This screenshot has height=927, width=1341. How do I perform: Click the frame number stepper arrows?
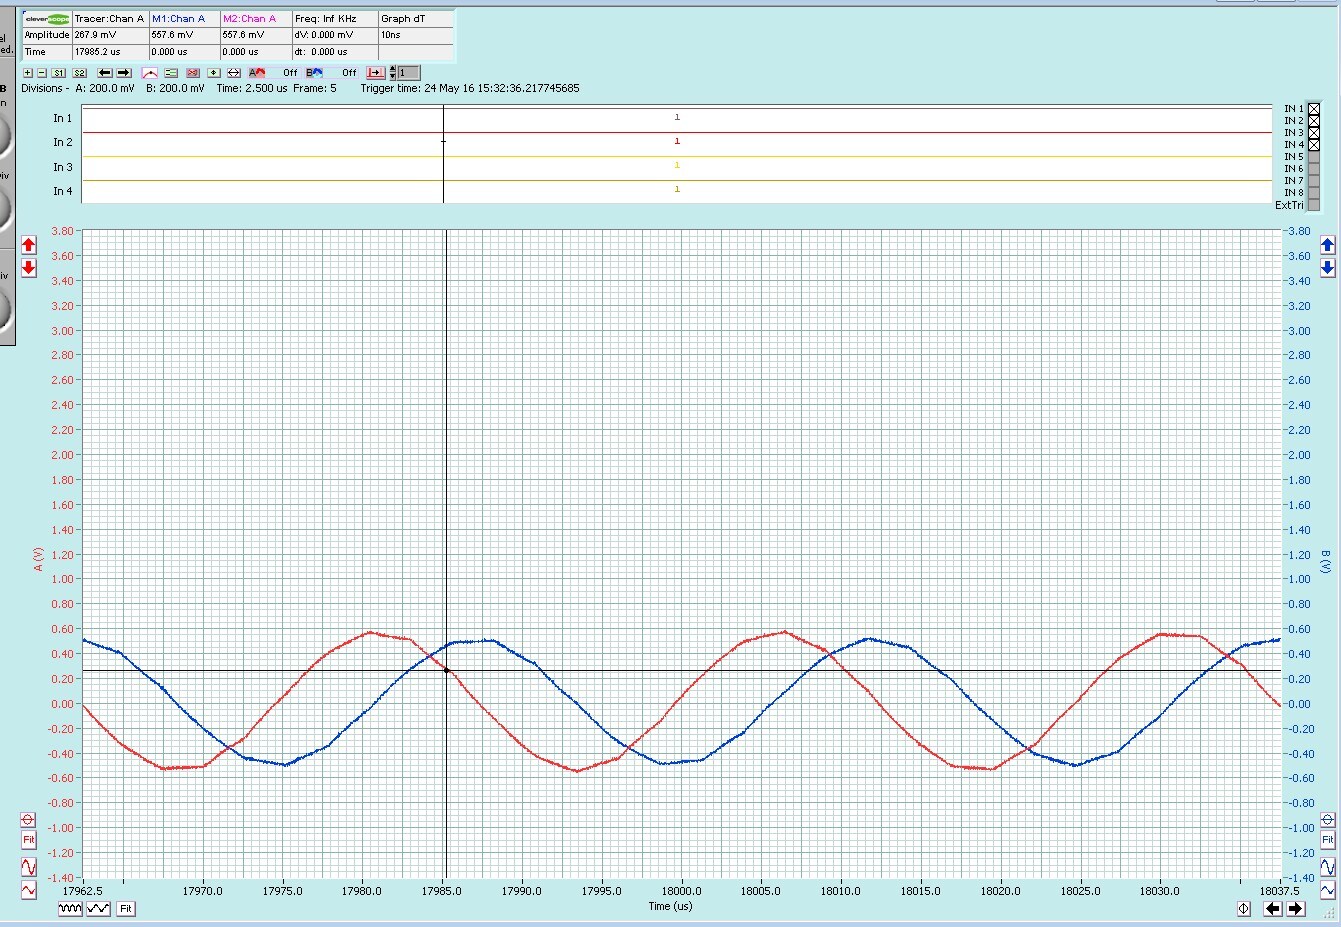(392, 73)
